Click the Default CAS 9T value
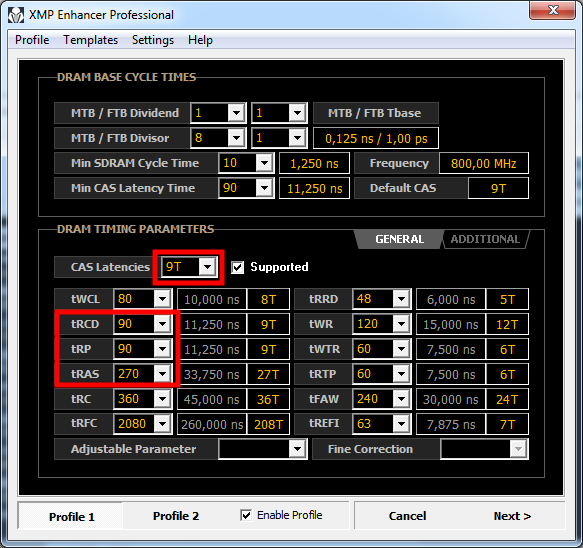The height and width of the screenshot is (548, 583). coord(498,188)
